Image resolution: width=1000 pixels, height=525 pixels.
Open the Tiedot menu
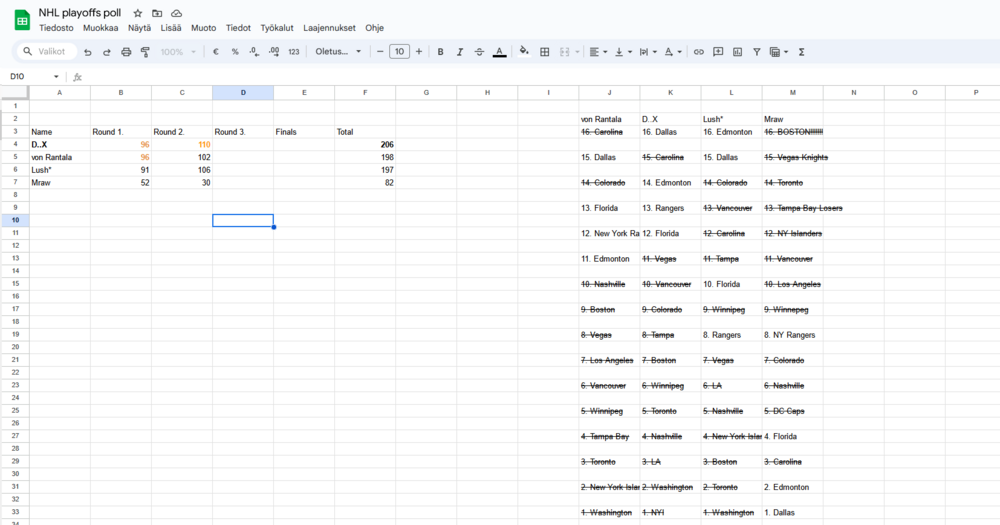tap(238, 28)
